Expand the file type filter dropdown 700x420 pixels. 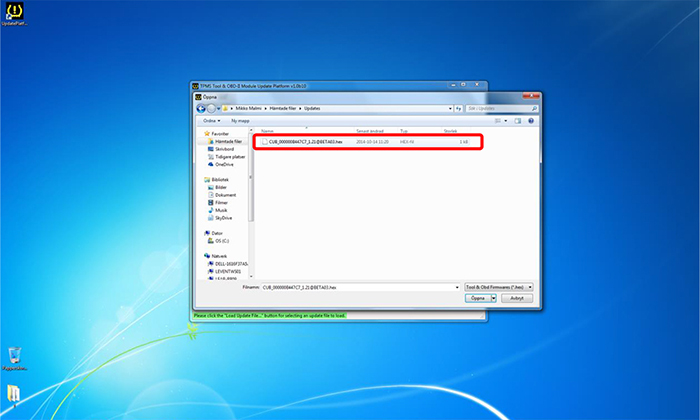(500, 286)
